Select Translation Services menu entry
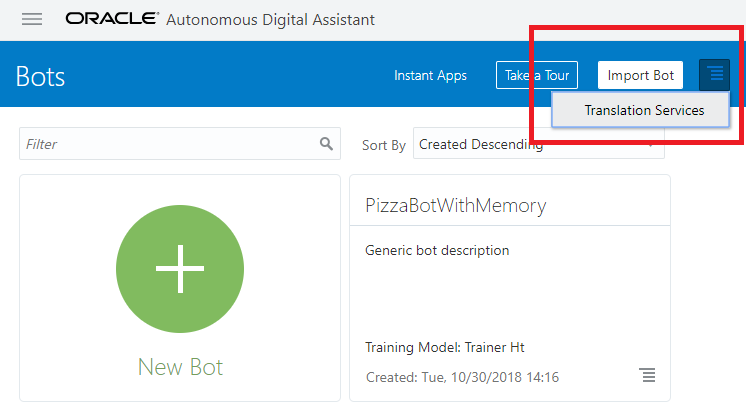This screenshot has width=746, height=407. tap(640, 110)
